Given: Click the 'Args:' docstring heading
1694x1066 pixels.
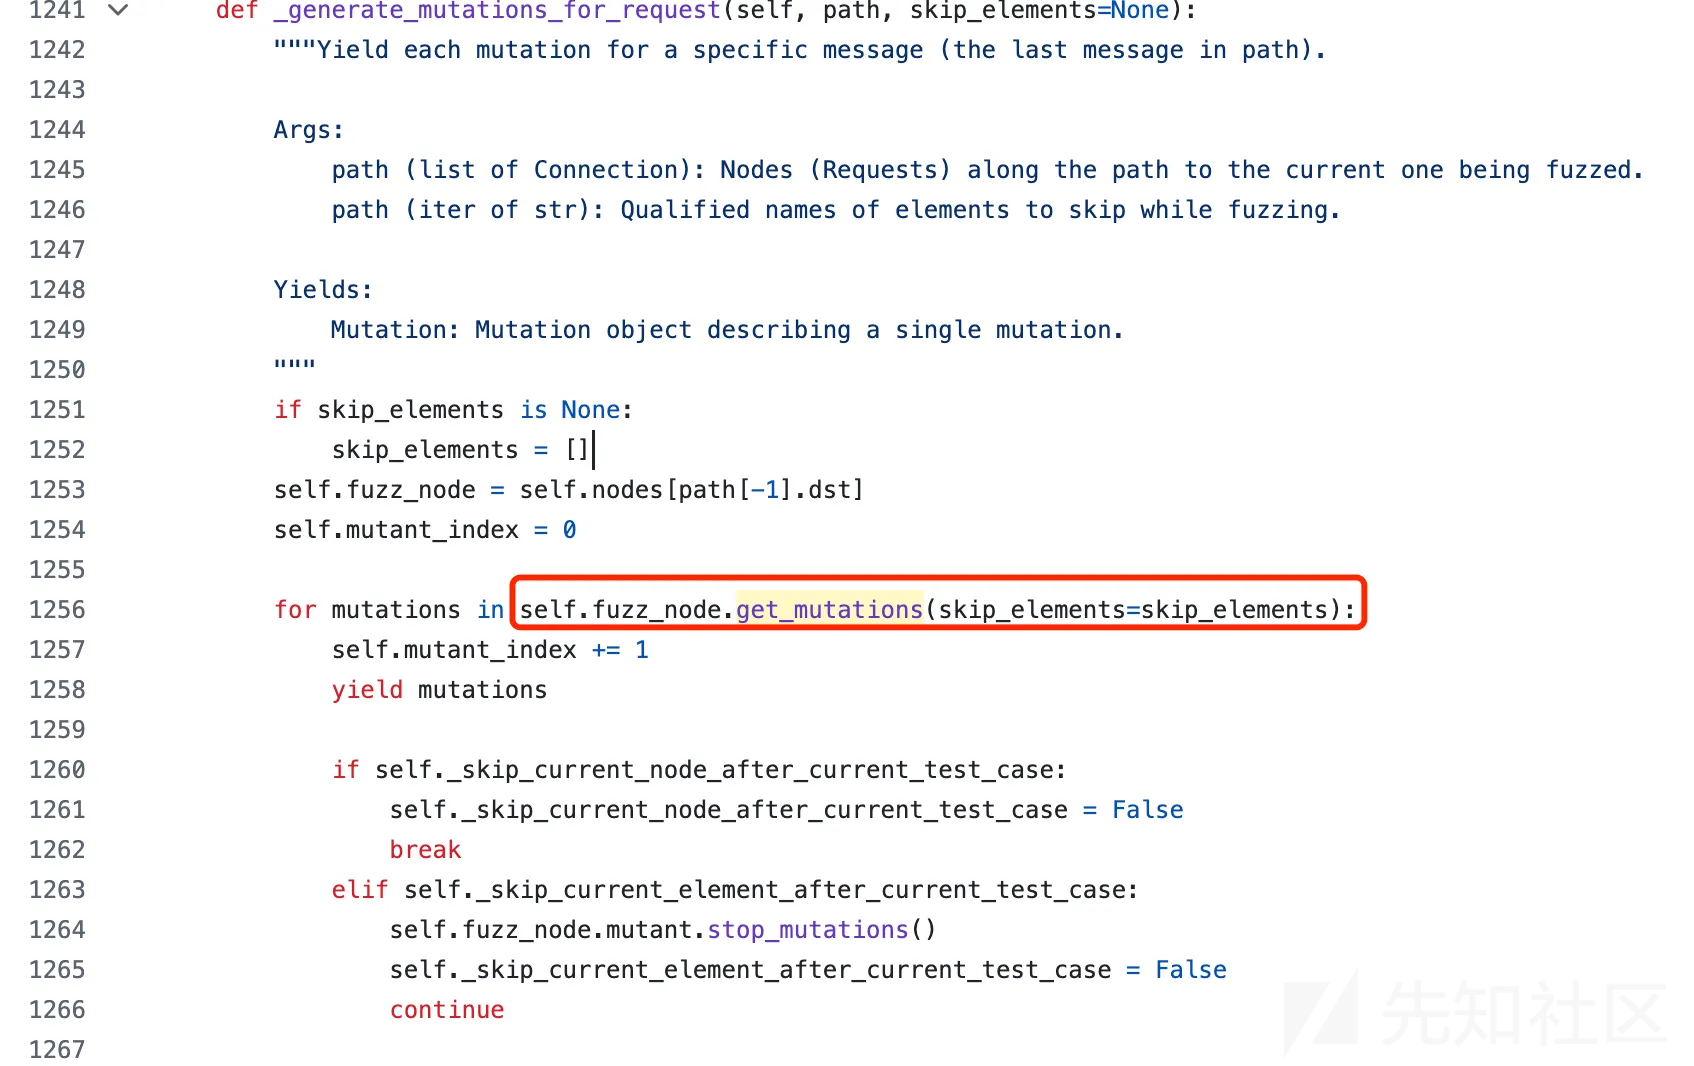Looking at the screenshot, I should pos(309,130).
